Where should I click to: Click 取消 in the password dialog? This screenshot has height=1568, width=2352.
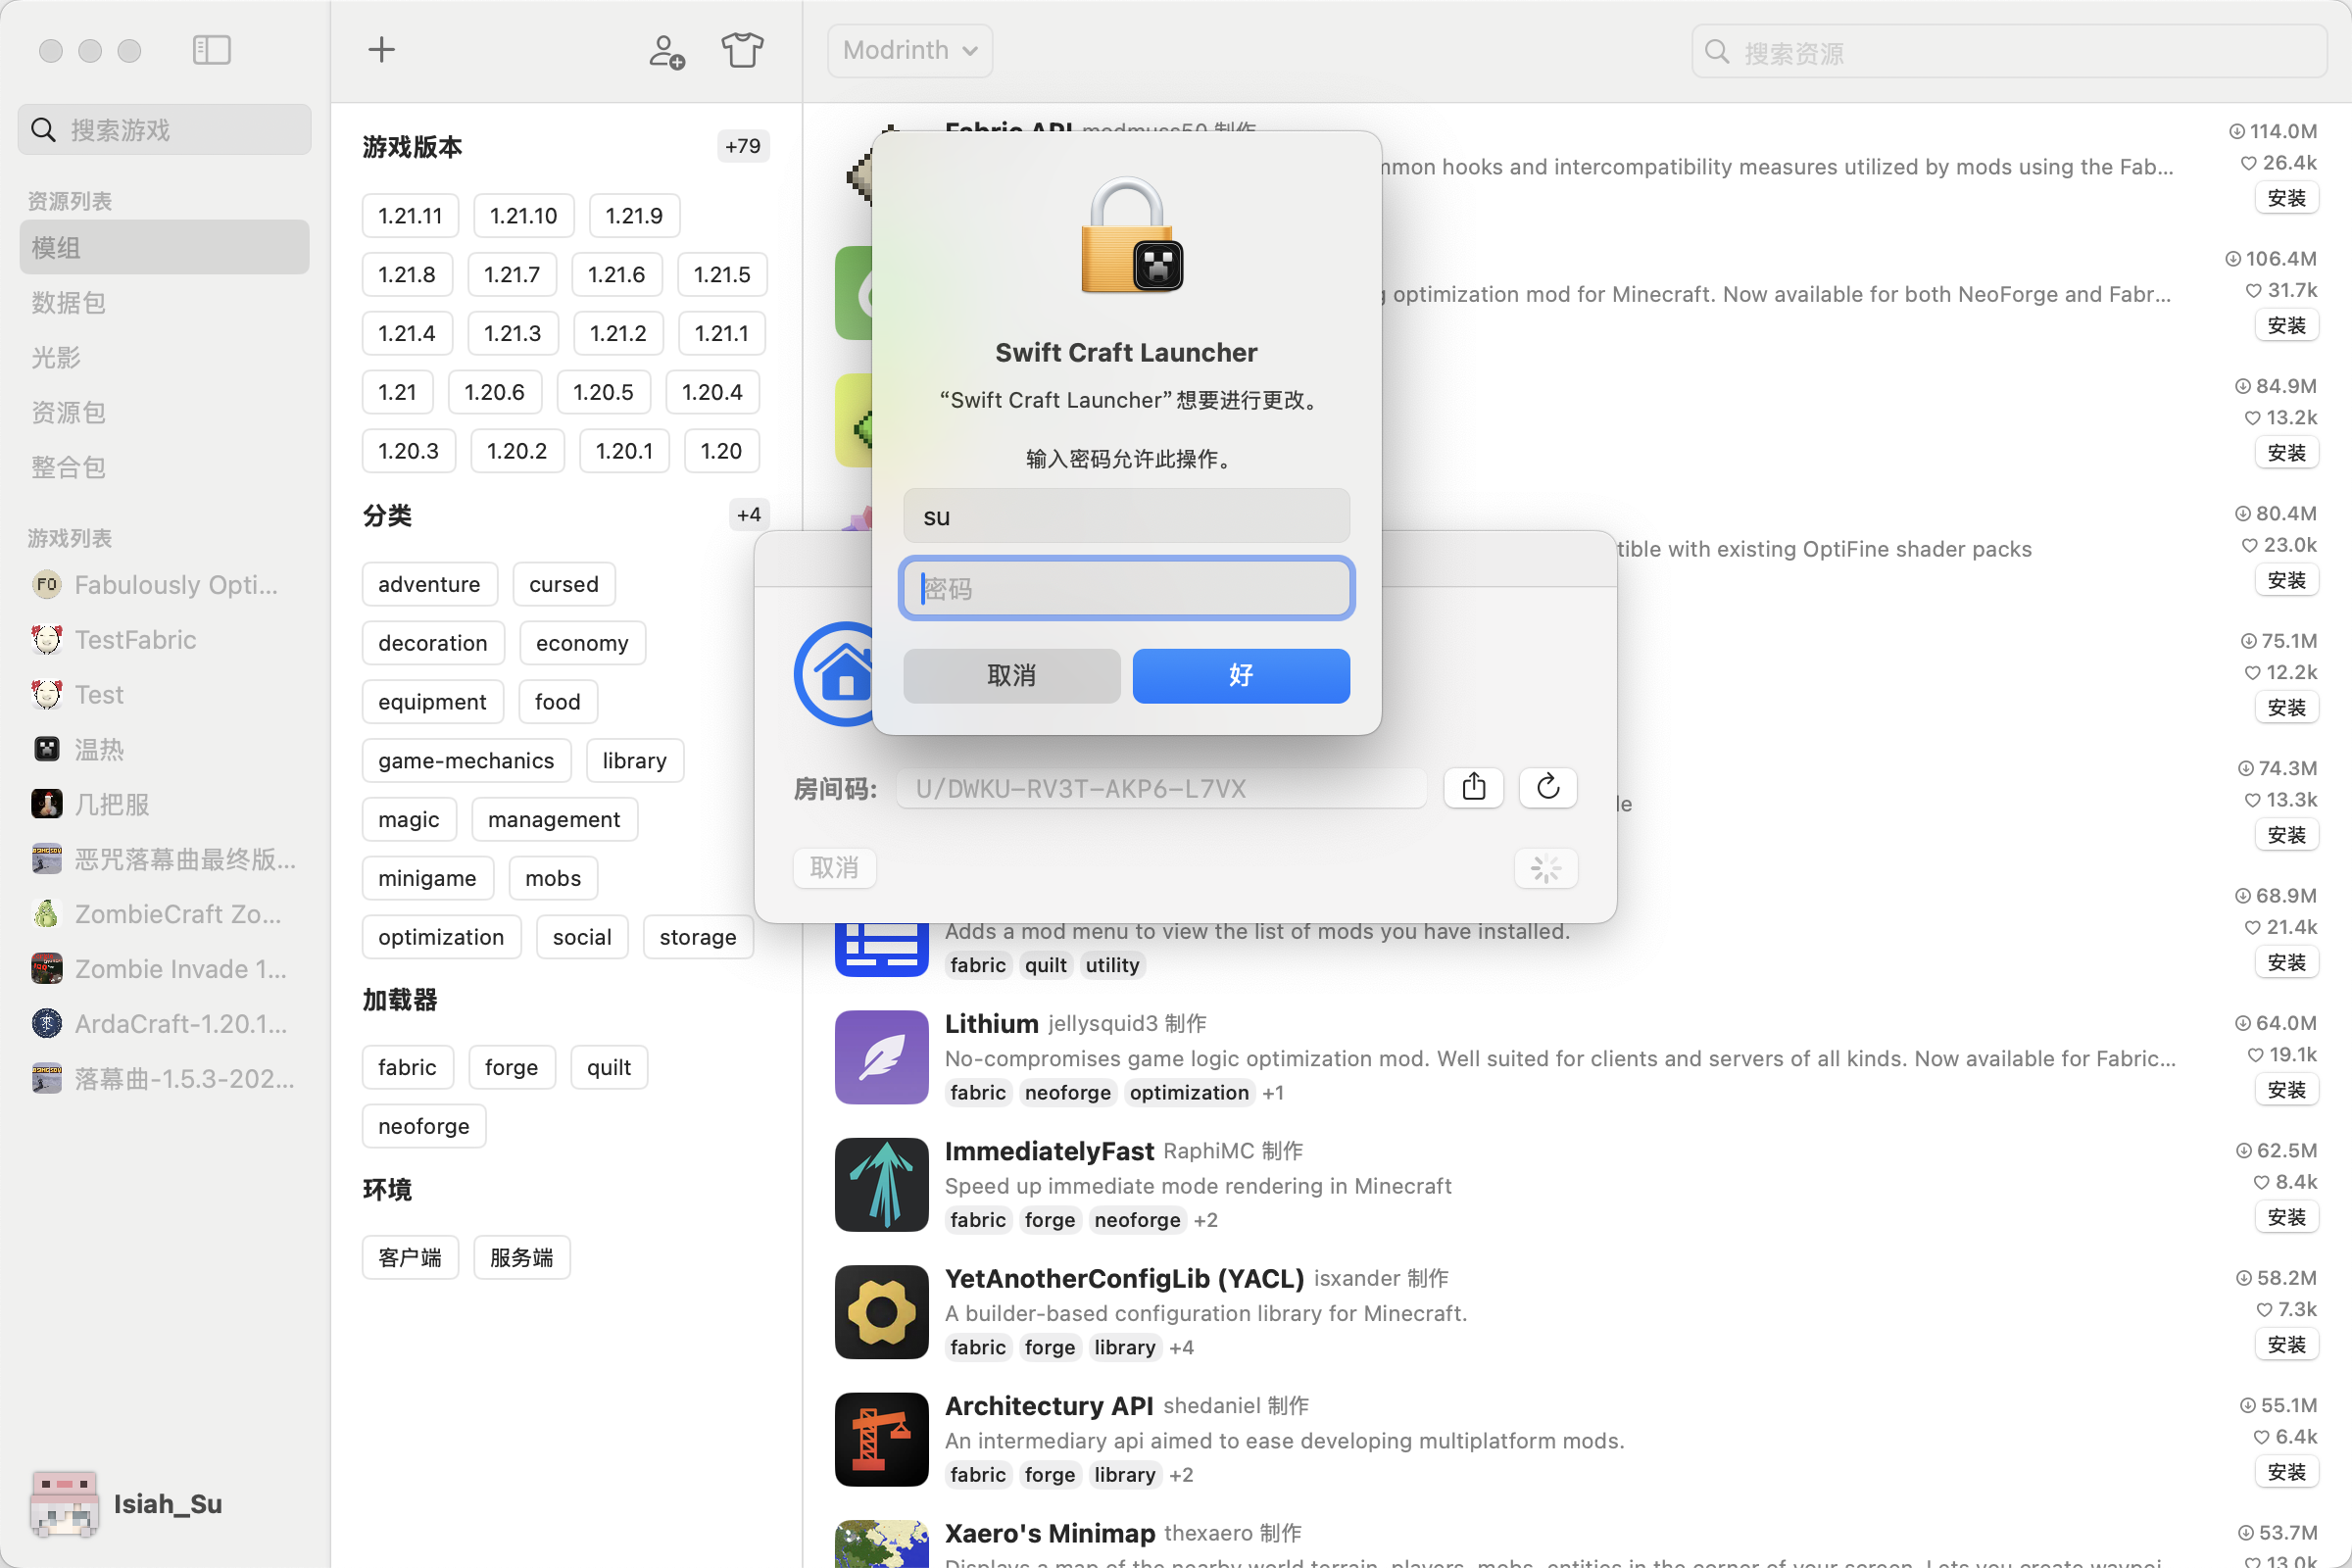[1011, 675]
